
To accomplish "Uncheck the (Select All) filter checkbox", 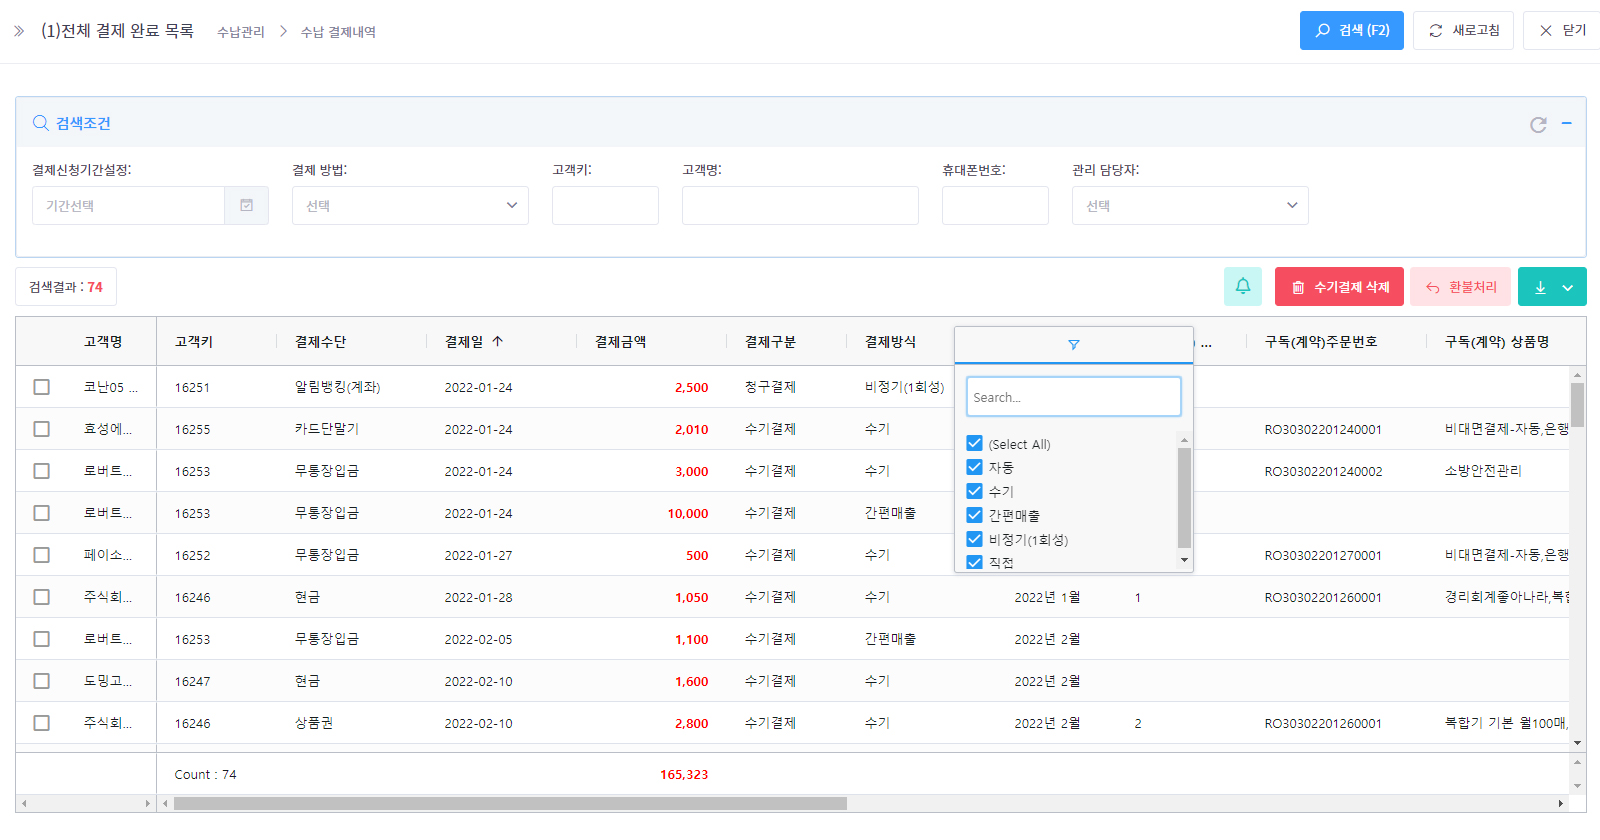I will [x=974, y=443].
